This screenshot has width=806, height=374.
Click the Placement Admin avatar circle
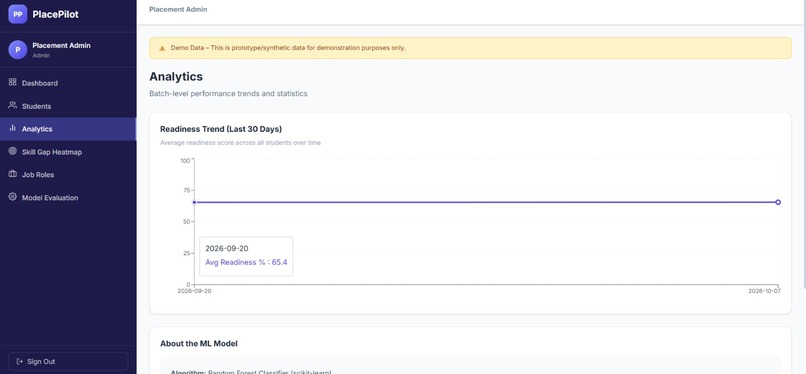[x=17, y=50]
